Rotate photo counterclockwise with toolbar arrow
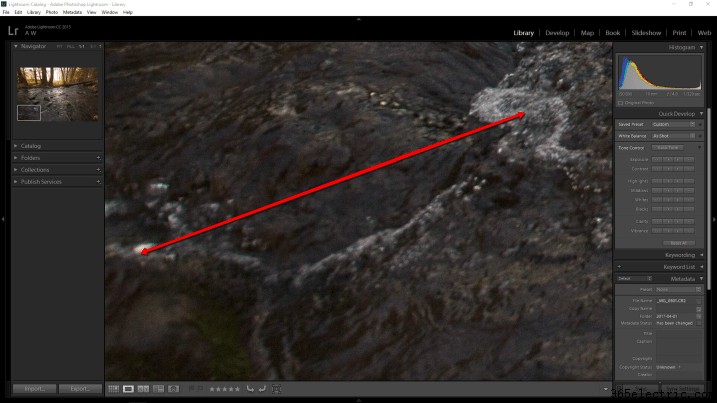 point(250,389)
